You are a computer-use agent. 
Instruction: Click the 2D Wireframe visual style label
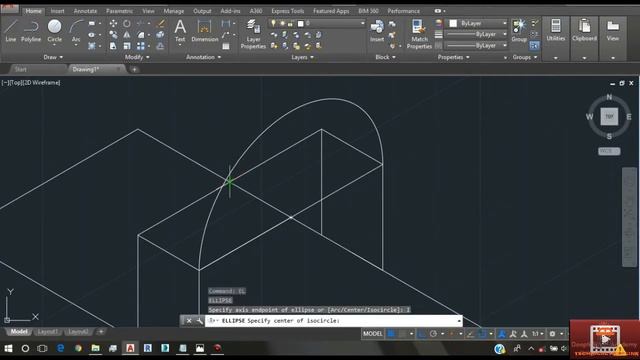[x=43, y=82]
